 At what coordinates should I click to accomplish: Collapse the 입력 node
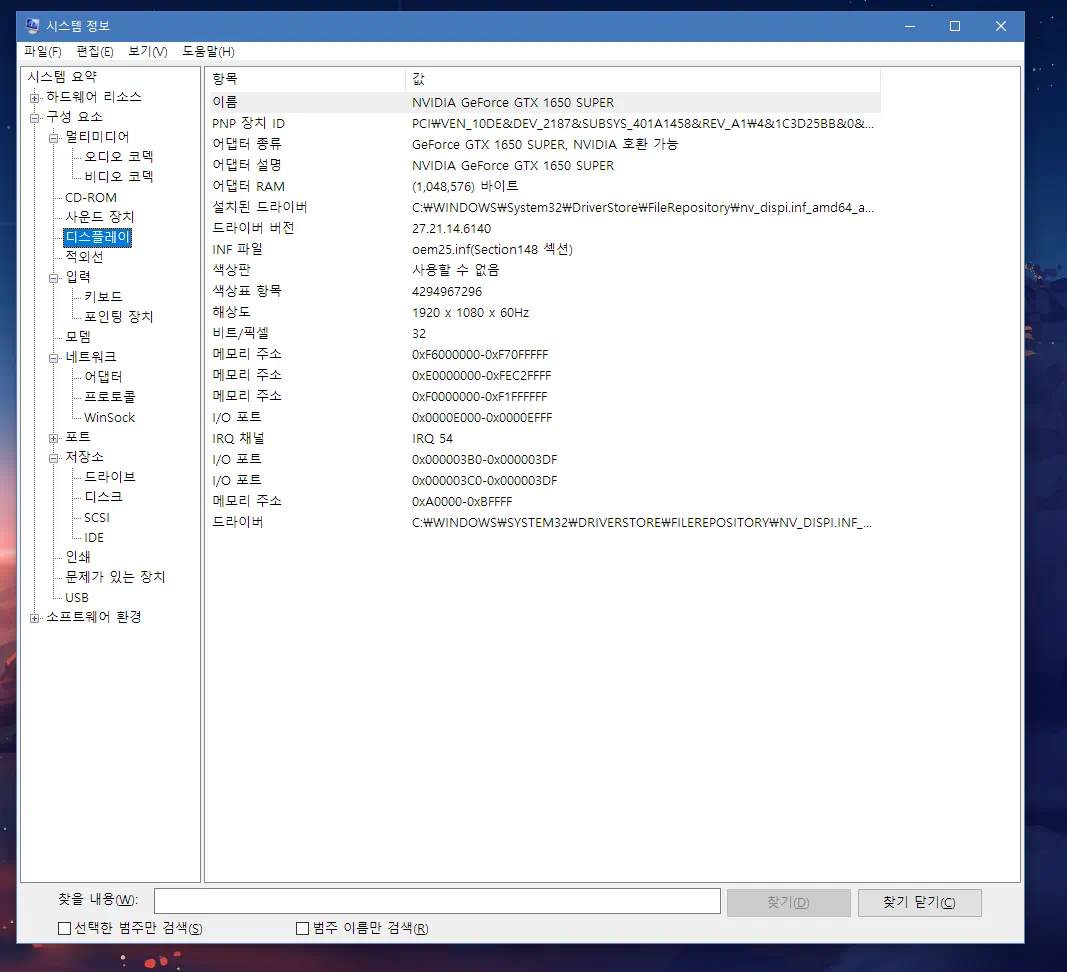tap(53, 278)
